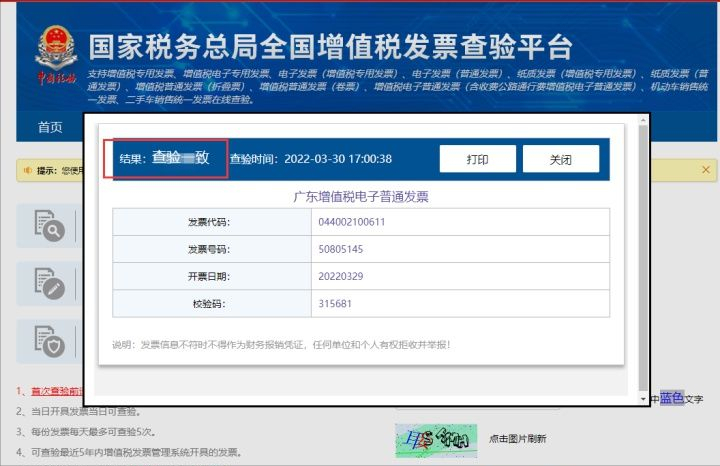The height and width of the screenshot is (466, 720).
Task: Click the speaker icon beside 提示
Action: tap(28, 171)
